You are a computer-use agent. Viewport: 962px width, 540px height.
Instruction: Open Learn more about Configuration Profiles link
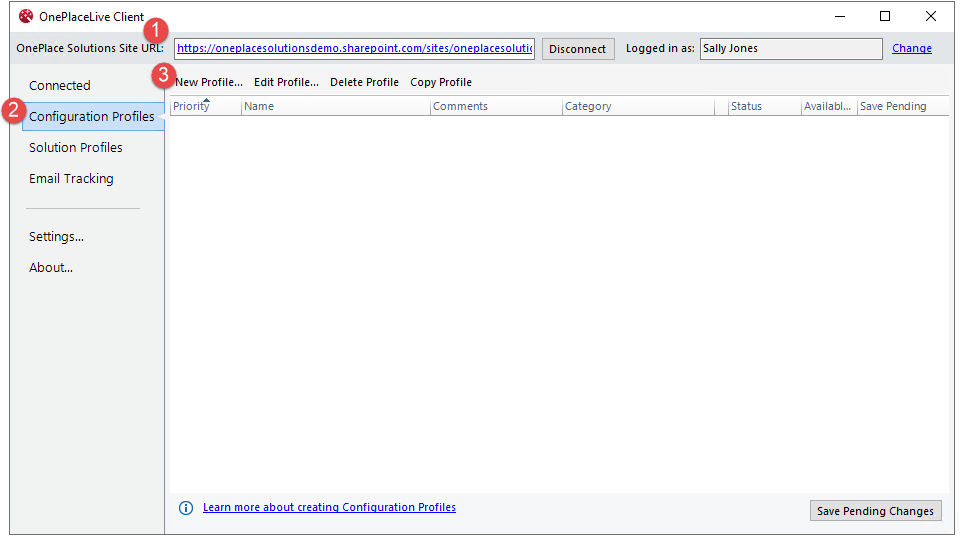coord(329,508)
